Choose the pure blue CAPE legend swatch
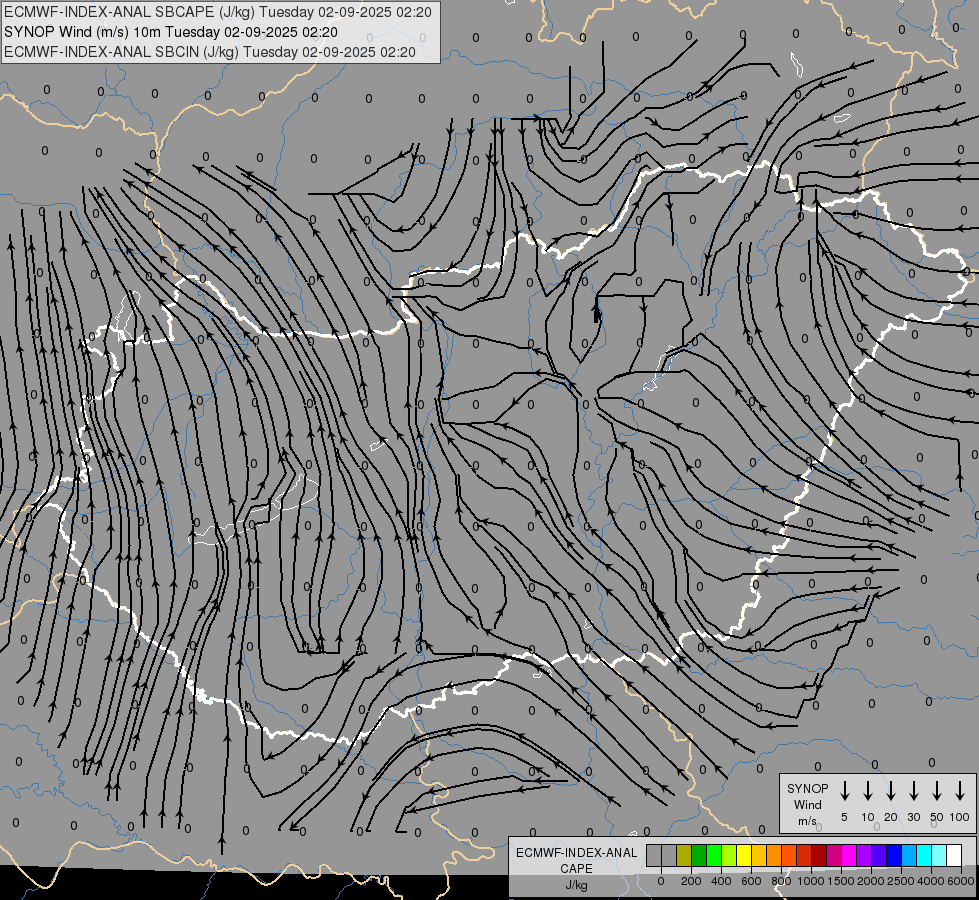The height and width of the screenshot is (900, 979). tap(894, 855)
